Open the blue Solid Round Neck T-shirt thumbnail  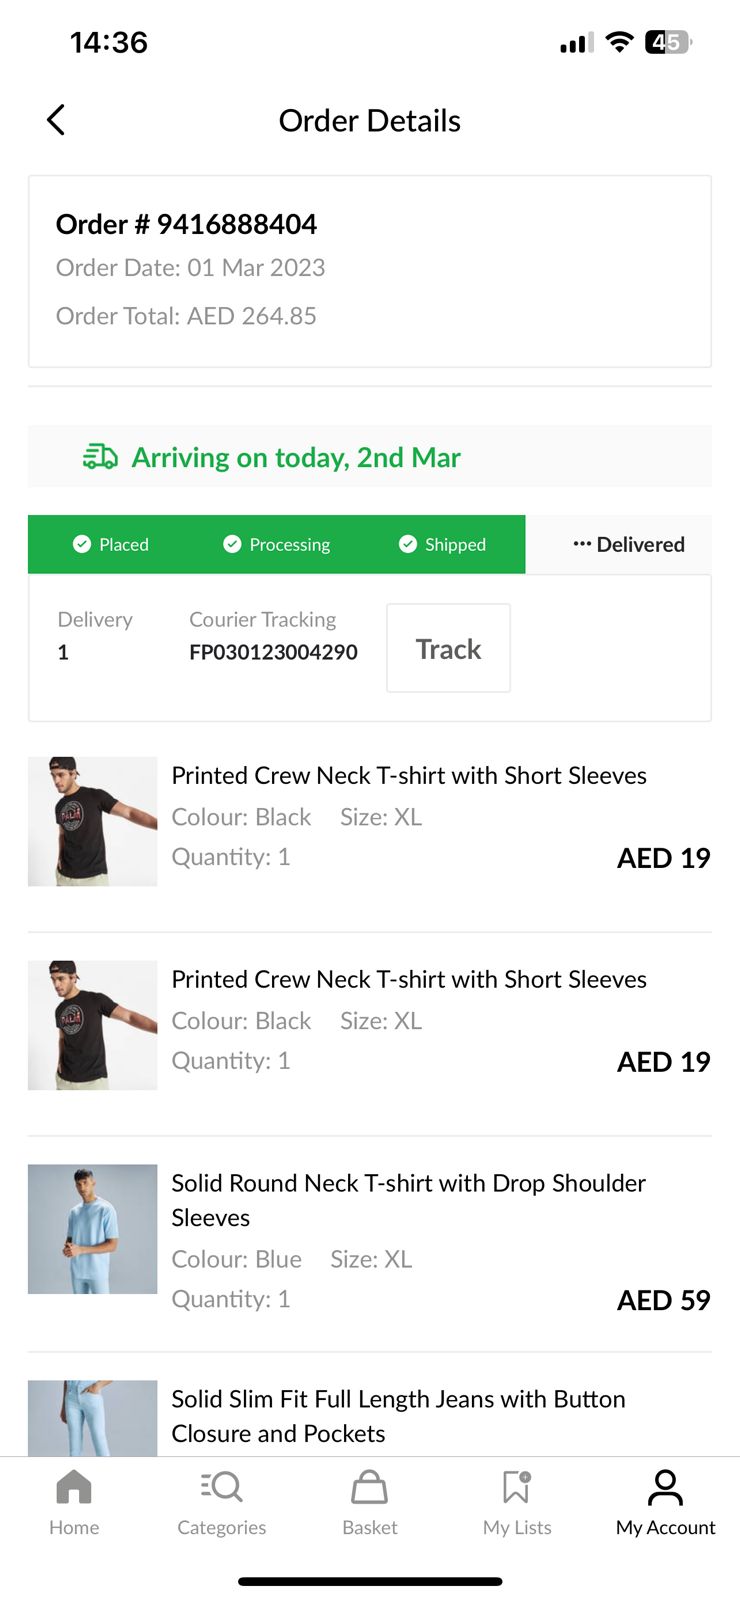click(92, 1229)
